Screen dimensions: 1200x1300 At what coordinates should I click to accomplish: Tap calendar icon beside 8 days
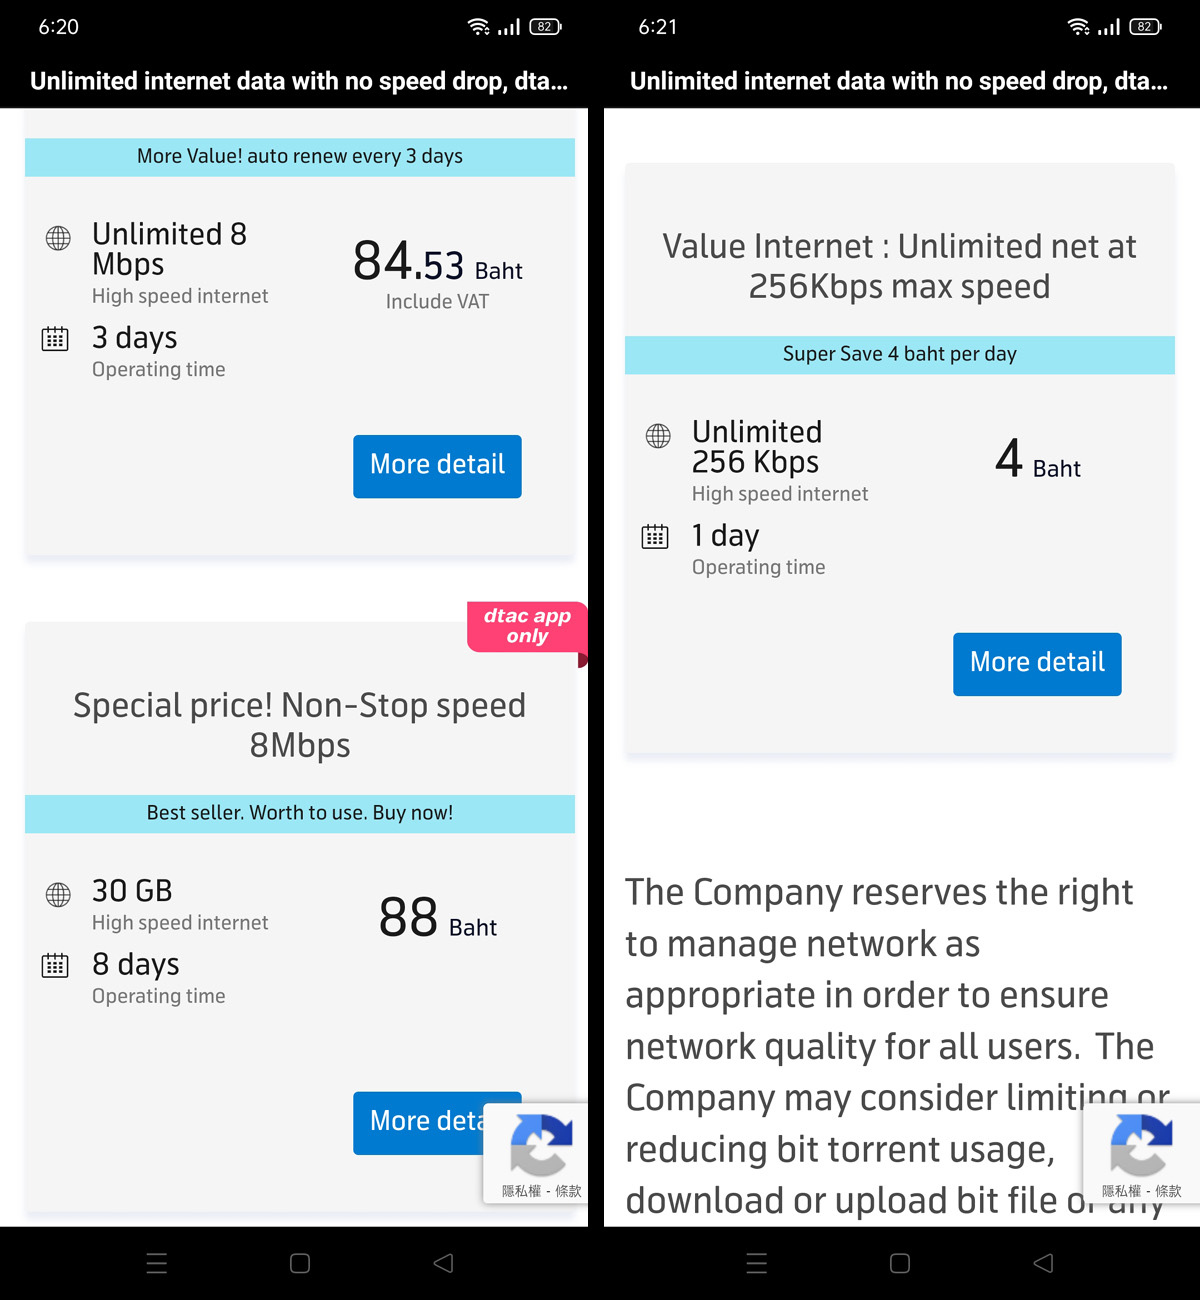[55, 966]
